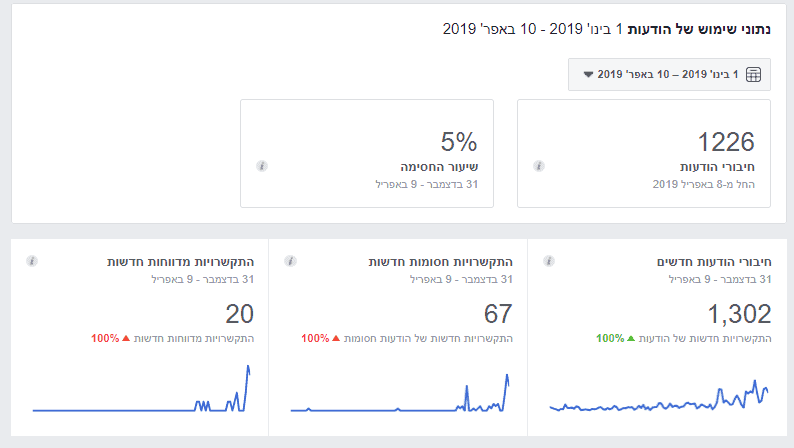Click the green 100% increase indicator
Image resolution: width=794 pixels, height=448 pixels.
click(x=609, y=339)
